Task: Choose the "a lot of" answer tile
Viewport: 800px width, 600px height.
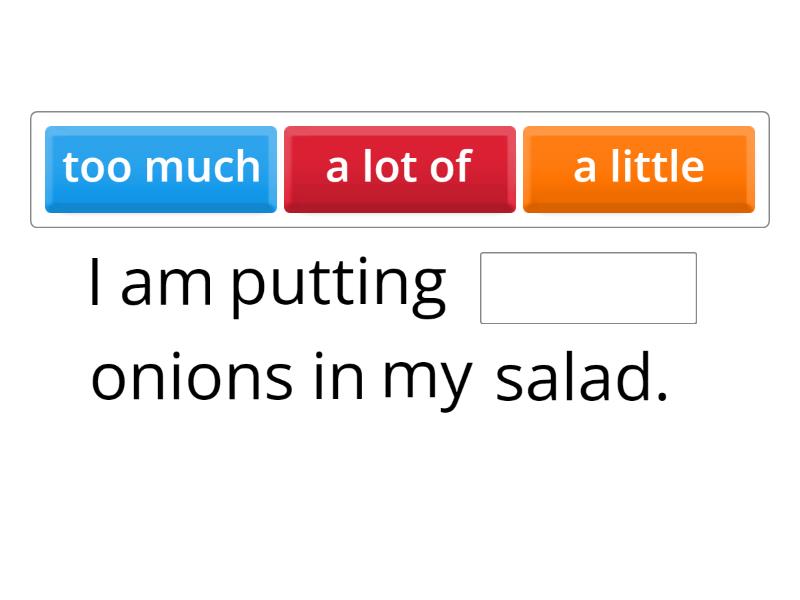Action: [x=399, y=168]
